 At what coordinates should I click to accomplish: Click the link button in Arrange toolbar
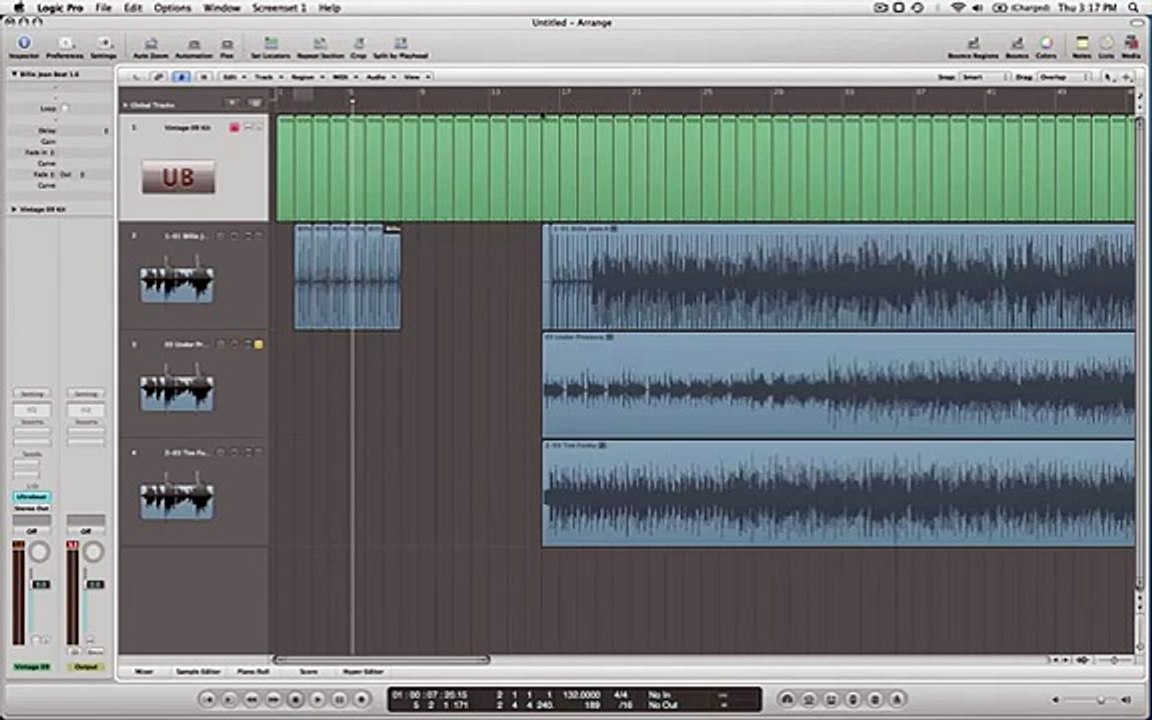click(158, 76)
